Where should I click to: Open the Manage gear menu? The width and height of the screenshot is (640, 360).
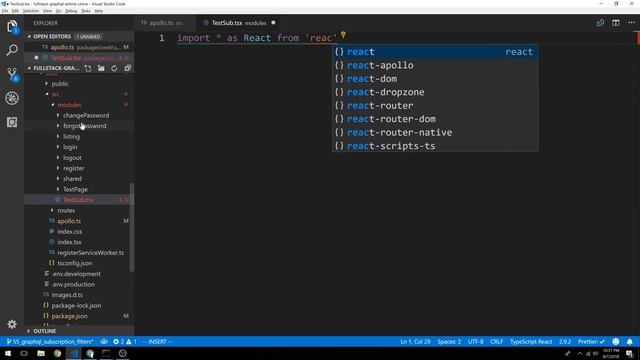tap(12, 324)
